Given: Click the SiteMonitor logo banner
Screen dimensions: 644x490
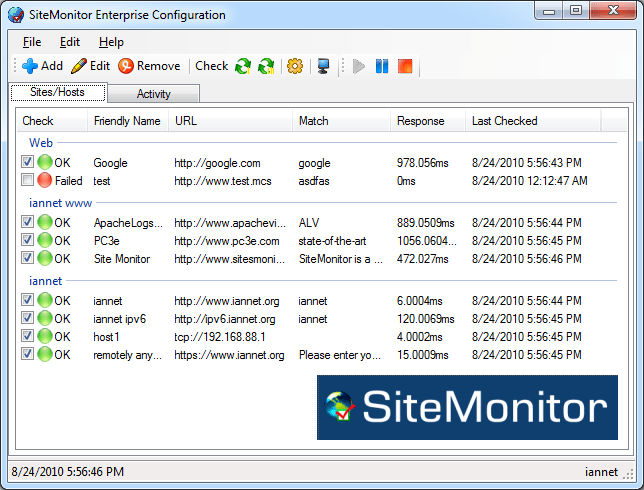Looking at the screenshot, I should click(x=467, y=407).
